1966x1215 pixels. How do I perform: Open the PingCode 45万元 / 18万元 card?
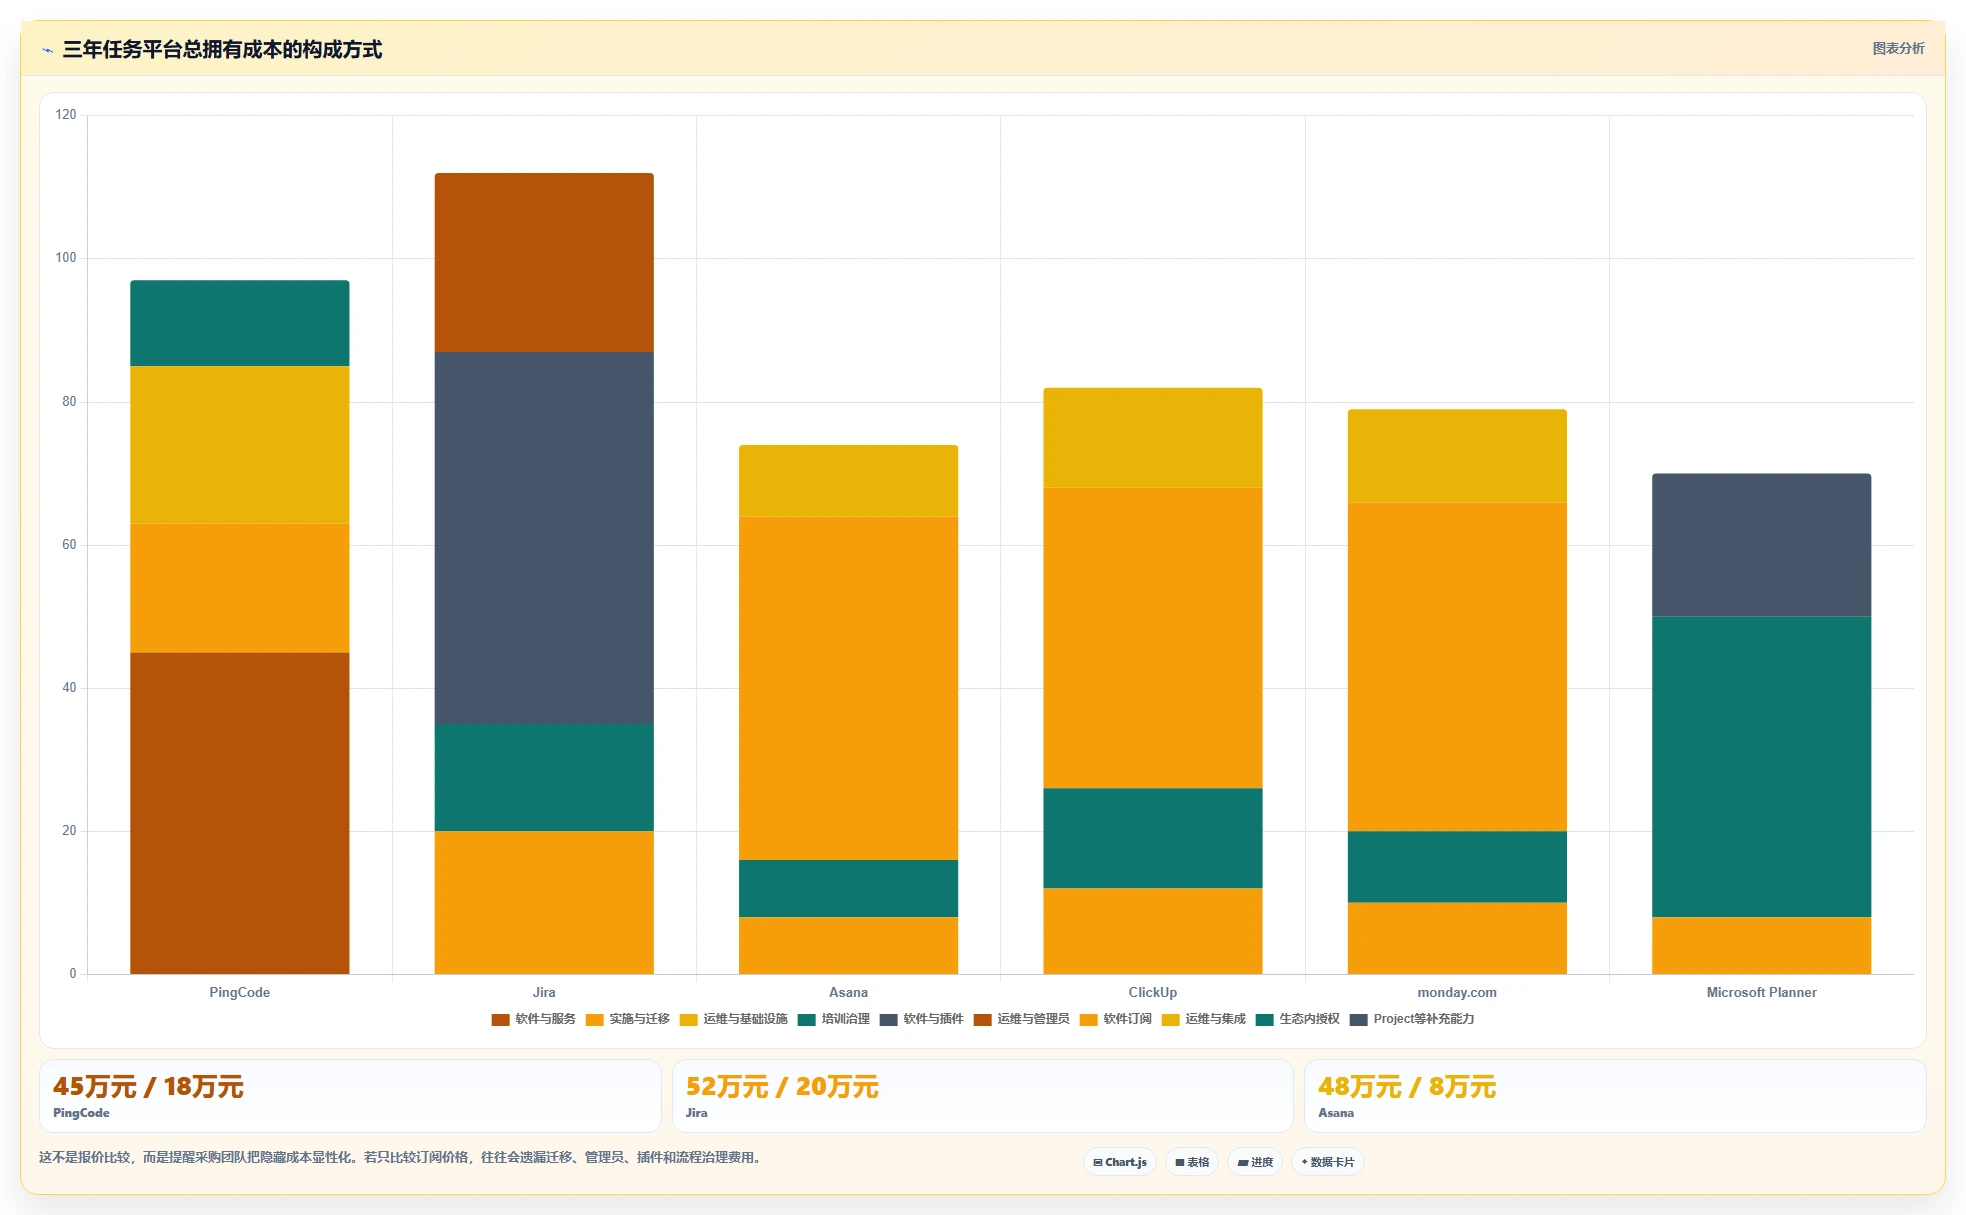[x=350, y=1096]
